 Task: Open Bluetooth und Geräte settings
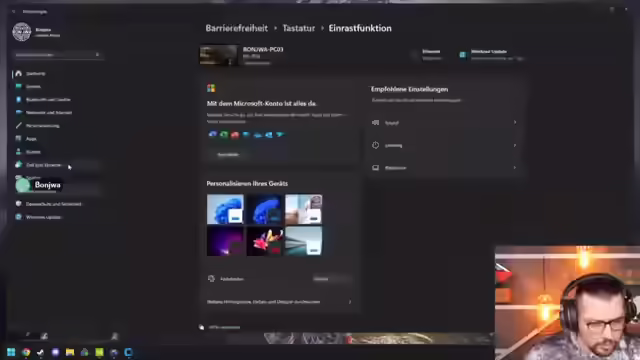pos(43,100)
